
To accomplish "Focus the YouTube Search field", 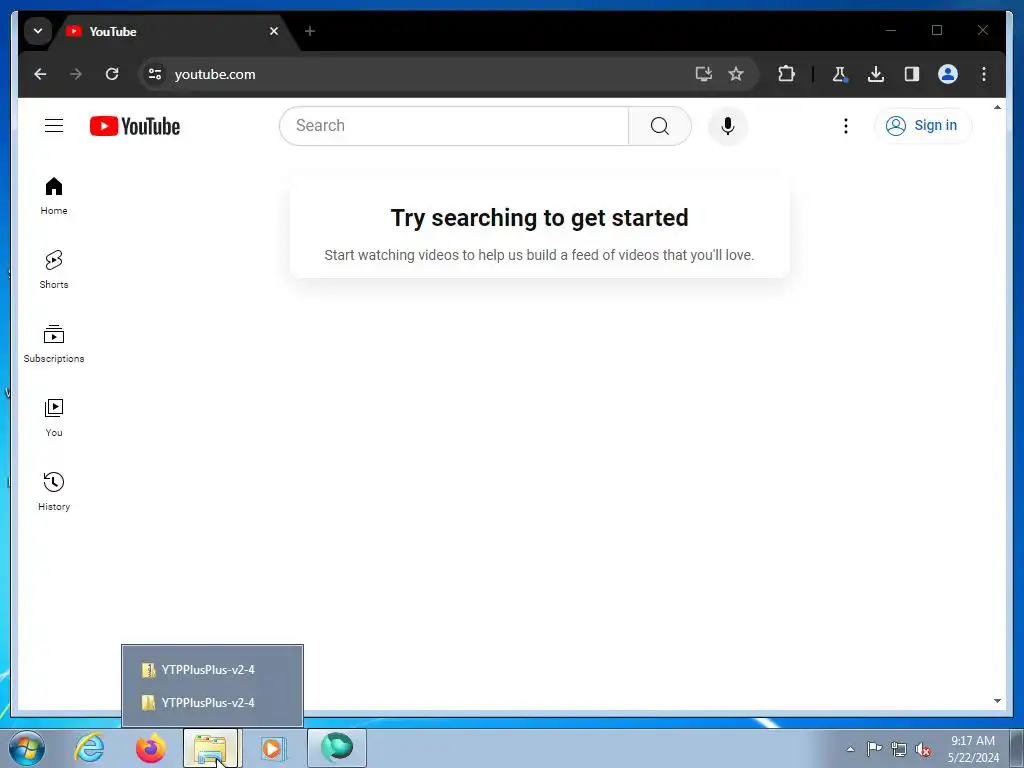I will (x=454, y=126).
